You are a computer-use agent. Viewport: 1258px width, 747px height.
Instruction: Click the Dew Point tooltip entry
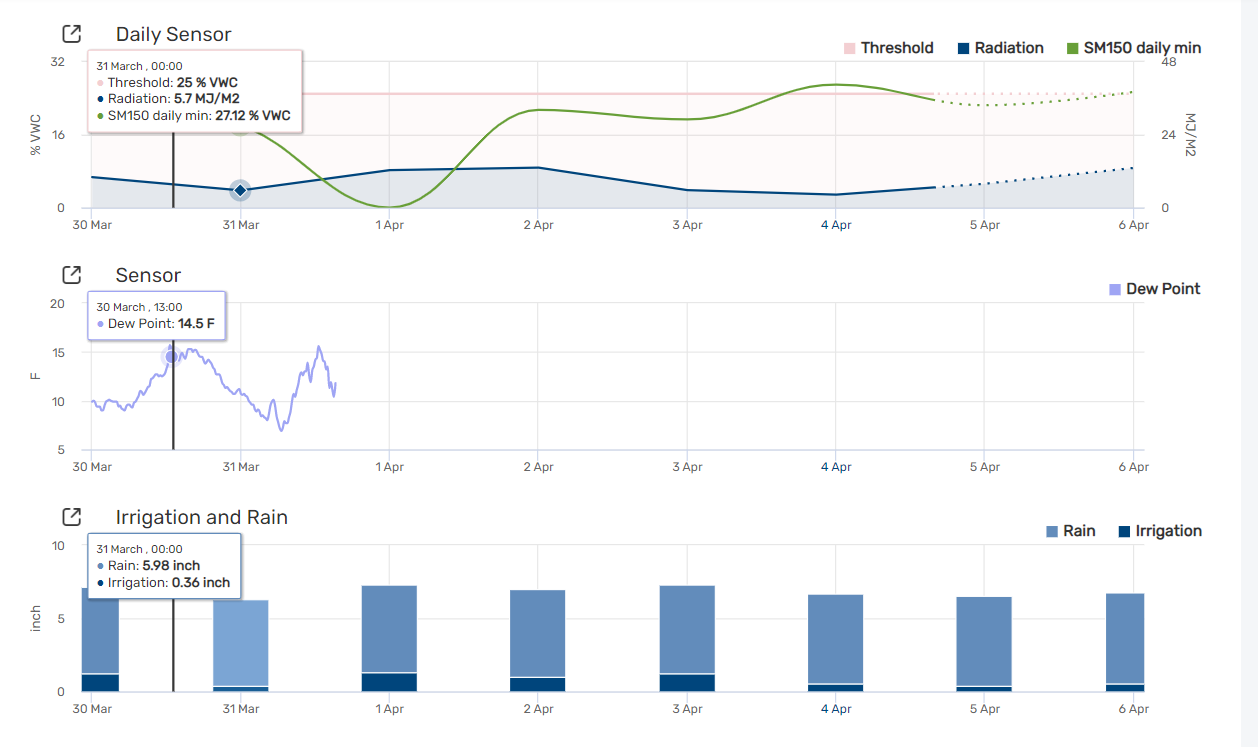coord(155,323)
